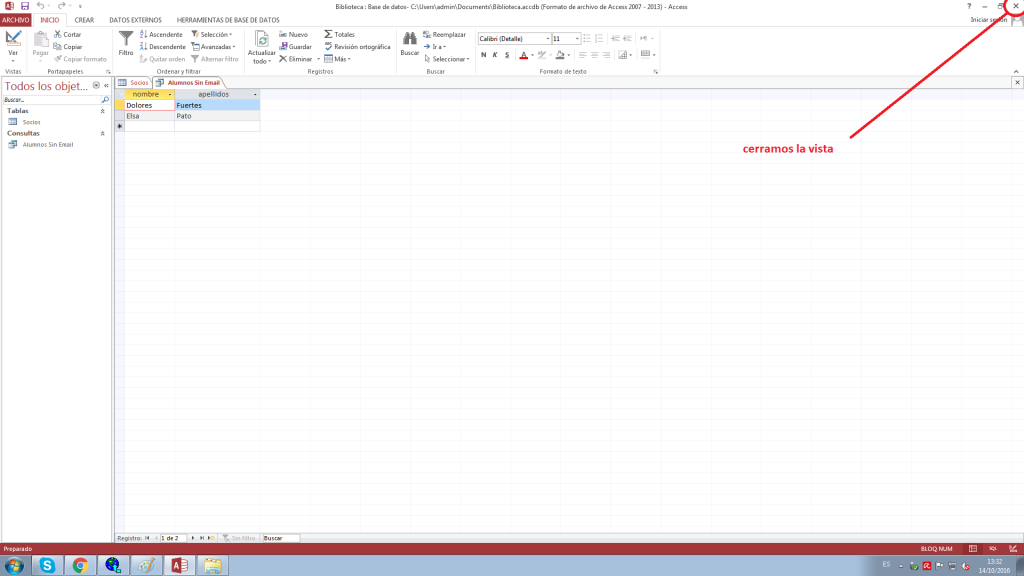Image resolution: width=1024 pixels, height=576 pixels.
Task: Open the nombre column header dropdown arrow
Action: click(x=169, y=94)
